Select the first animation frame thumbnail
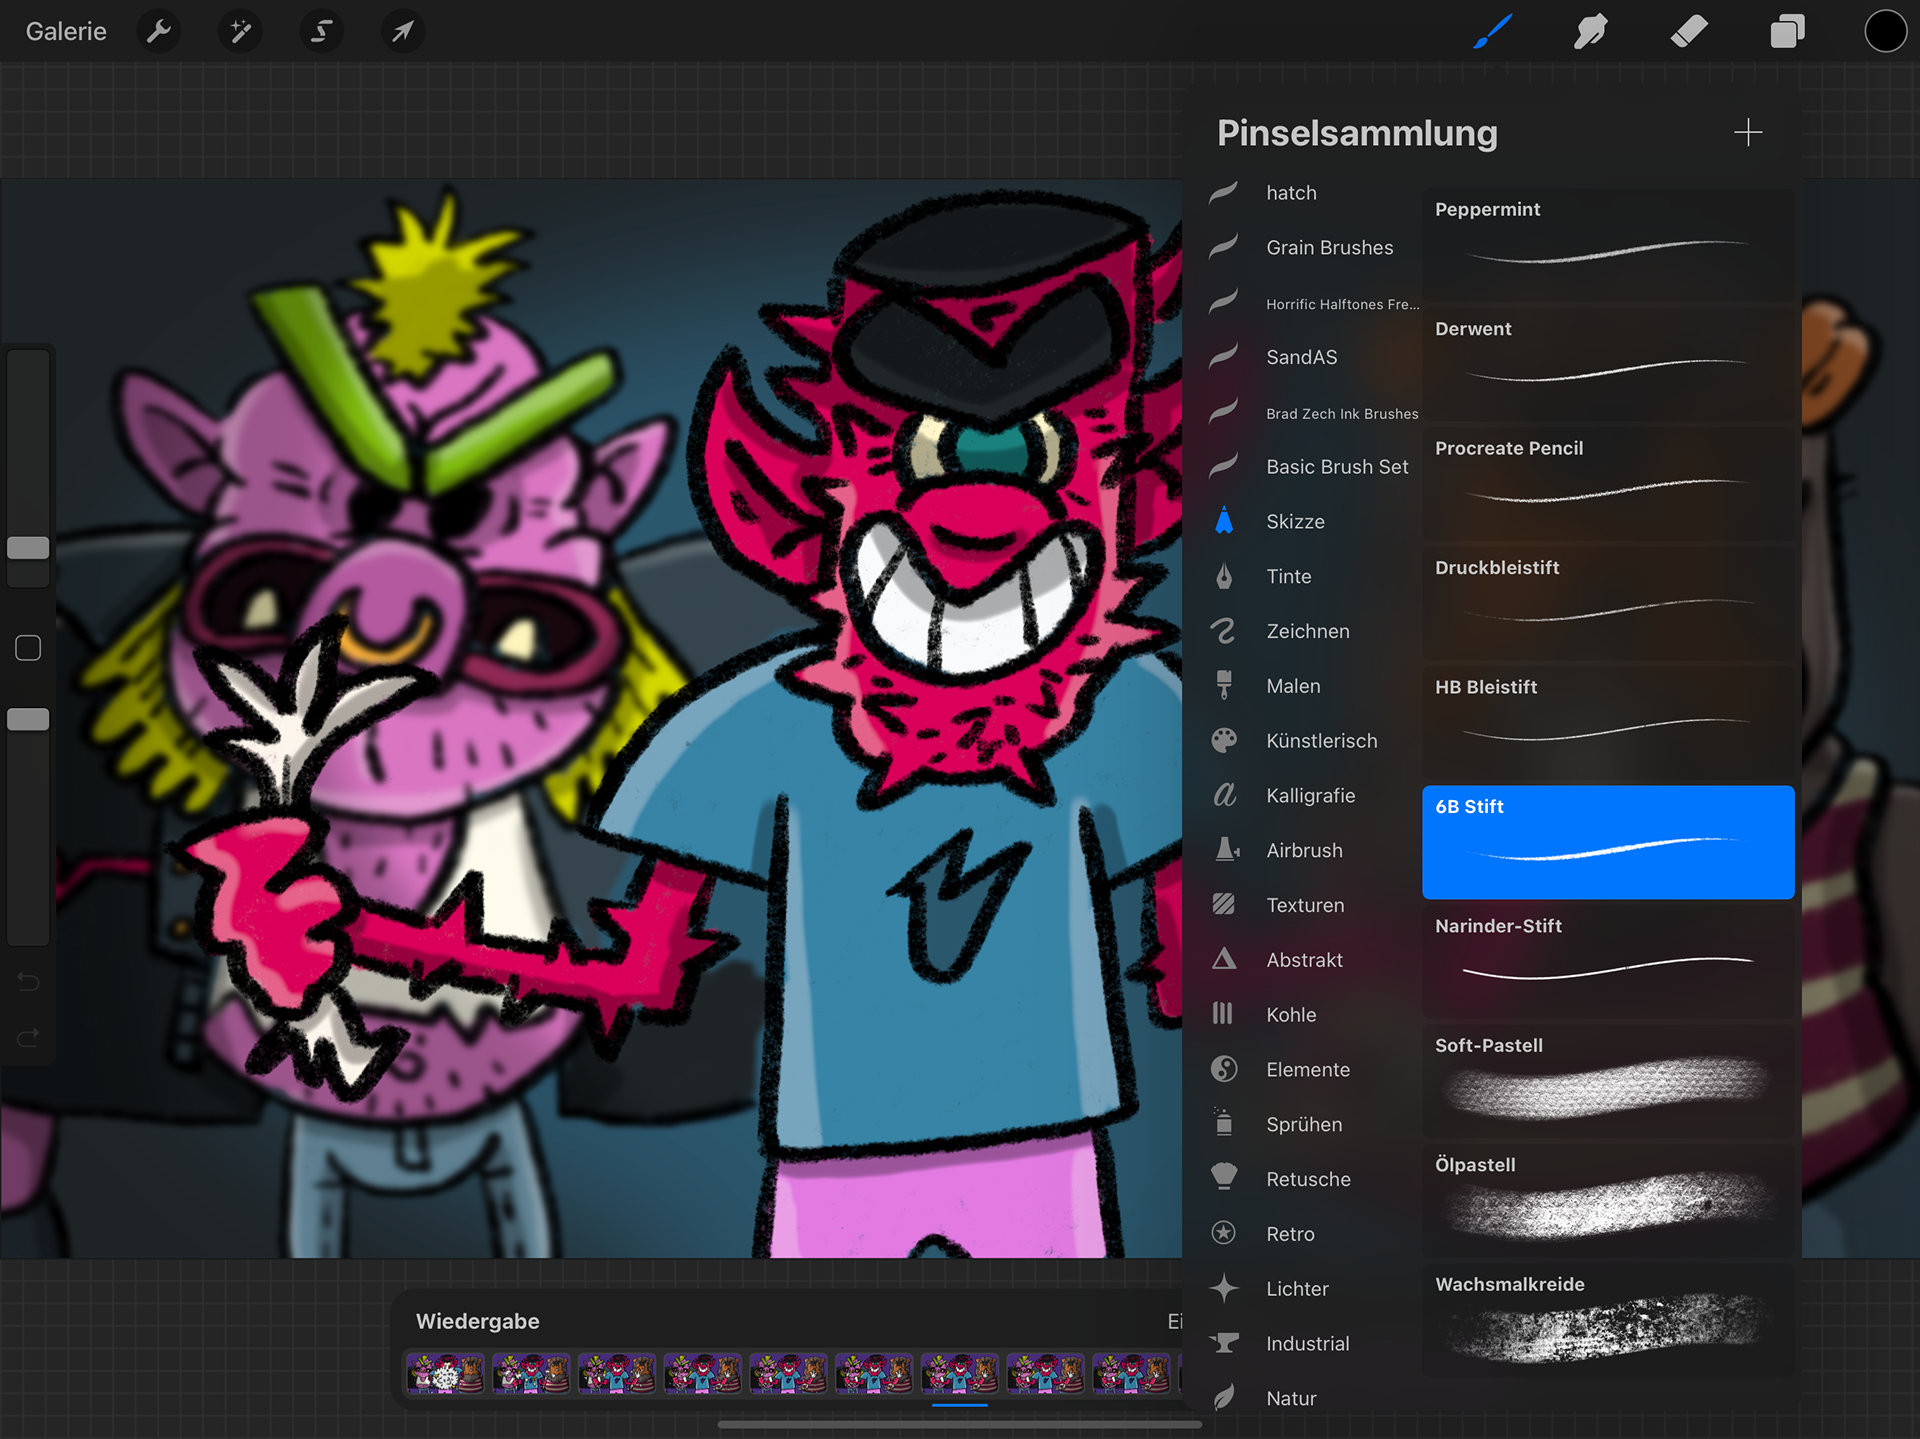This screenshot has height=1439, width=1920. tap(445, 1374)
